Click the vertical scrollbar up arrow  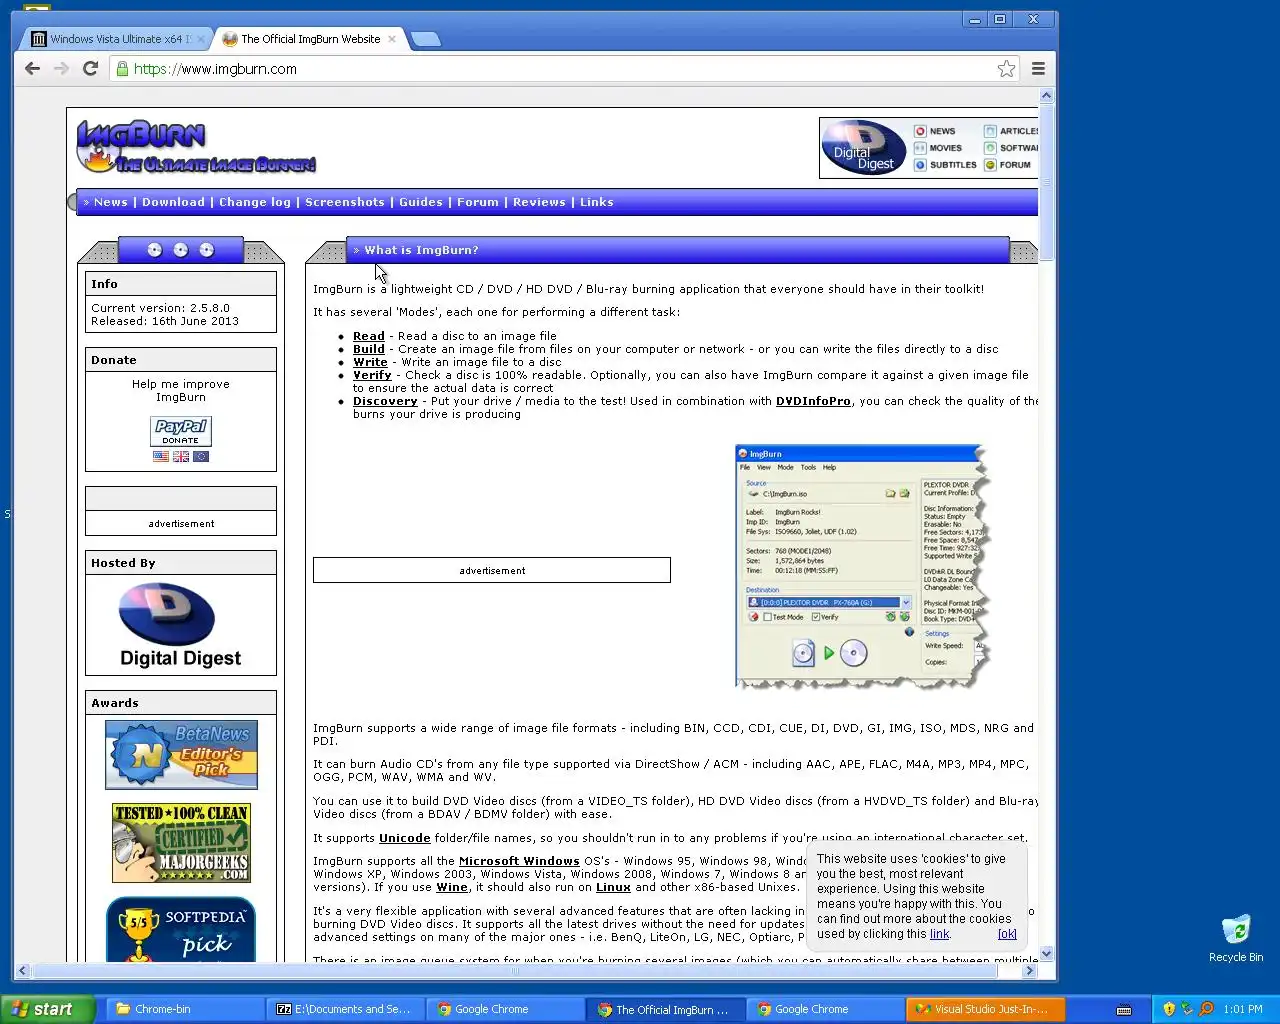[x=1047, y=96]
